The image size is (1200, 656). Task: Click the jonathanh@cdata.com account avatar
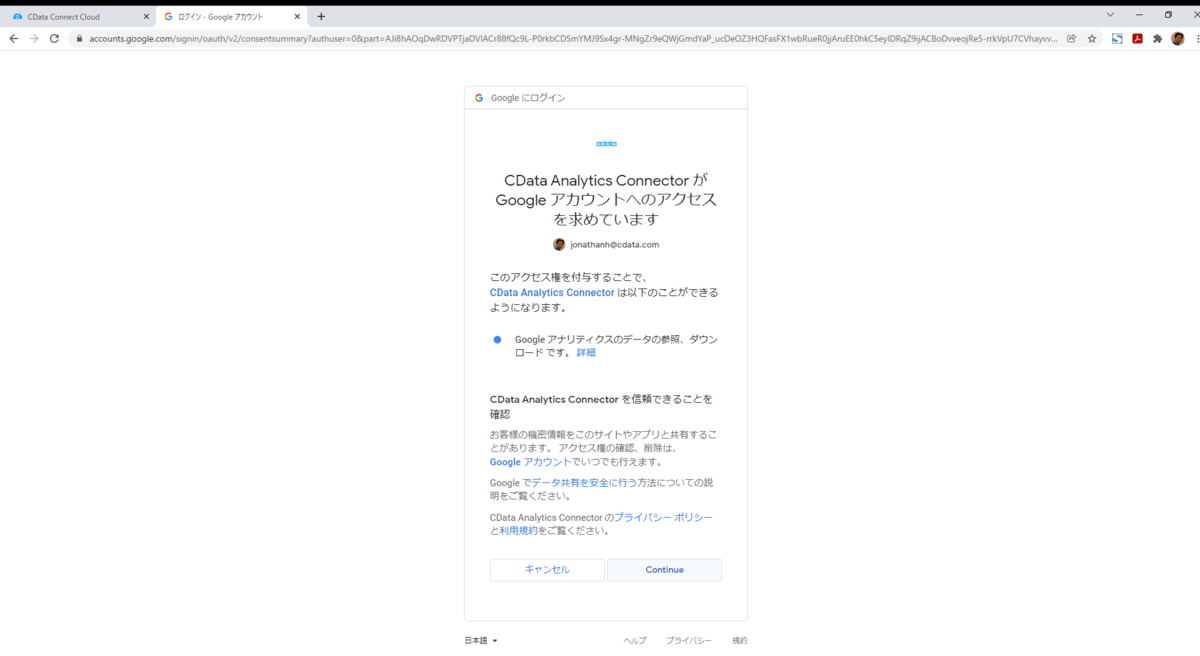tap(559, 244)
